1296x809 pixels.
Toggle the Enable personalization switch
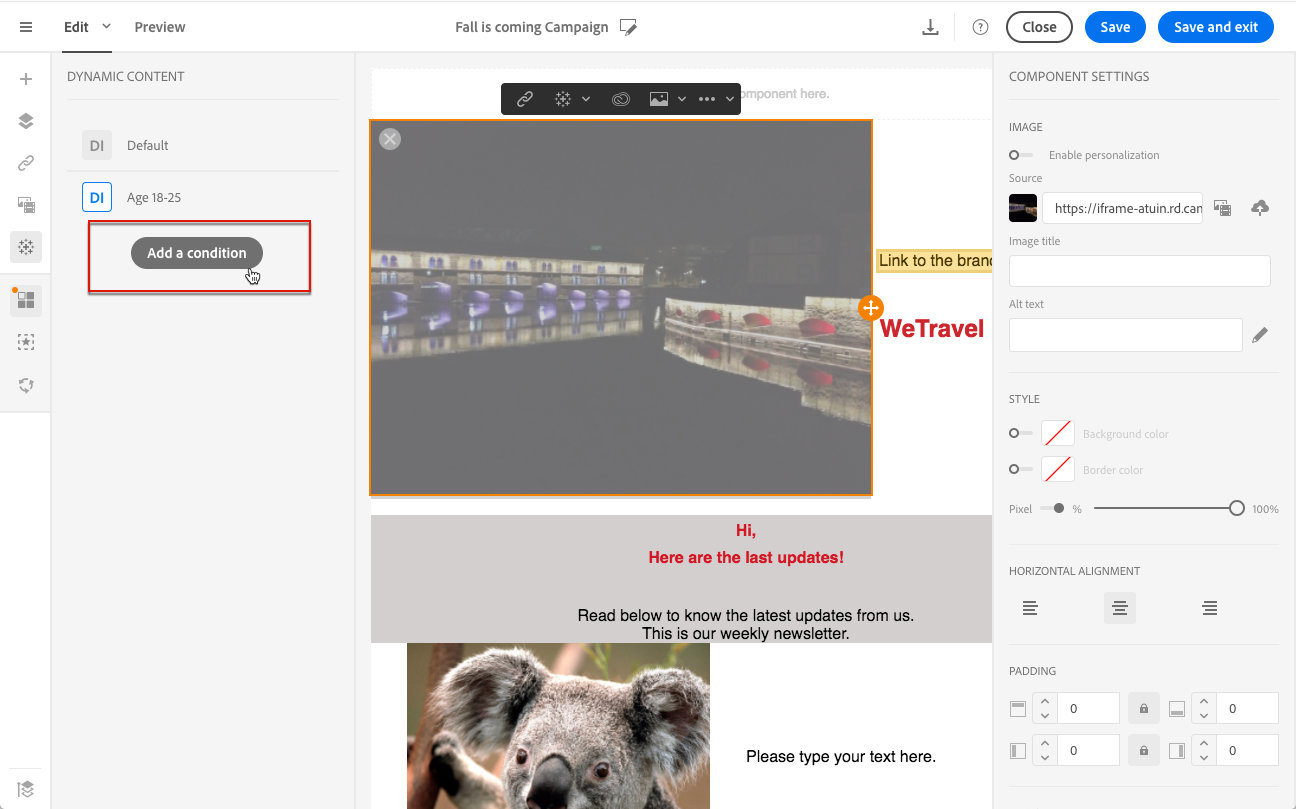(1021, 155)
